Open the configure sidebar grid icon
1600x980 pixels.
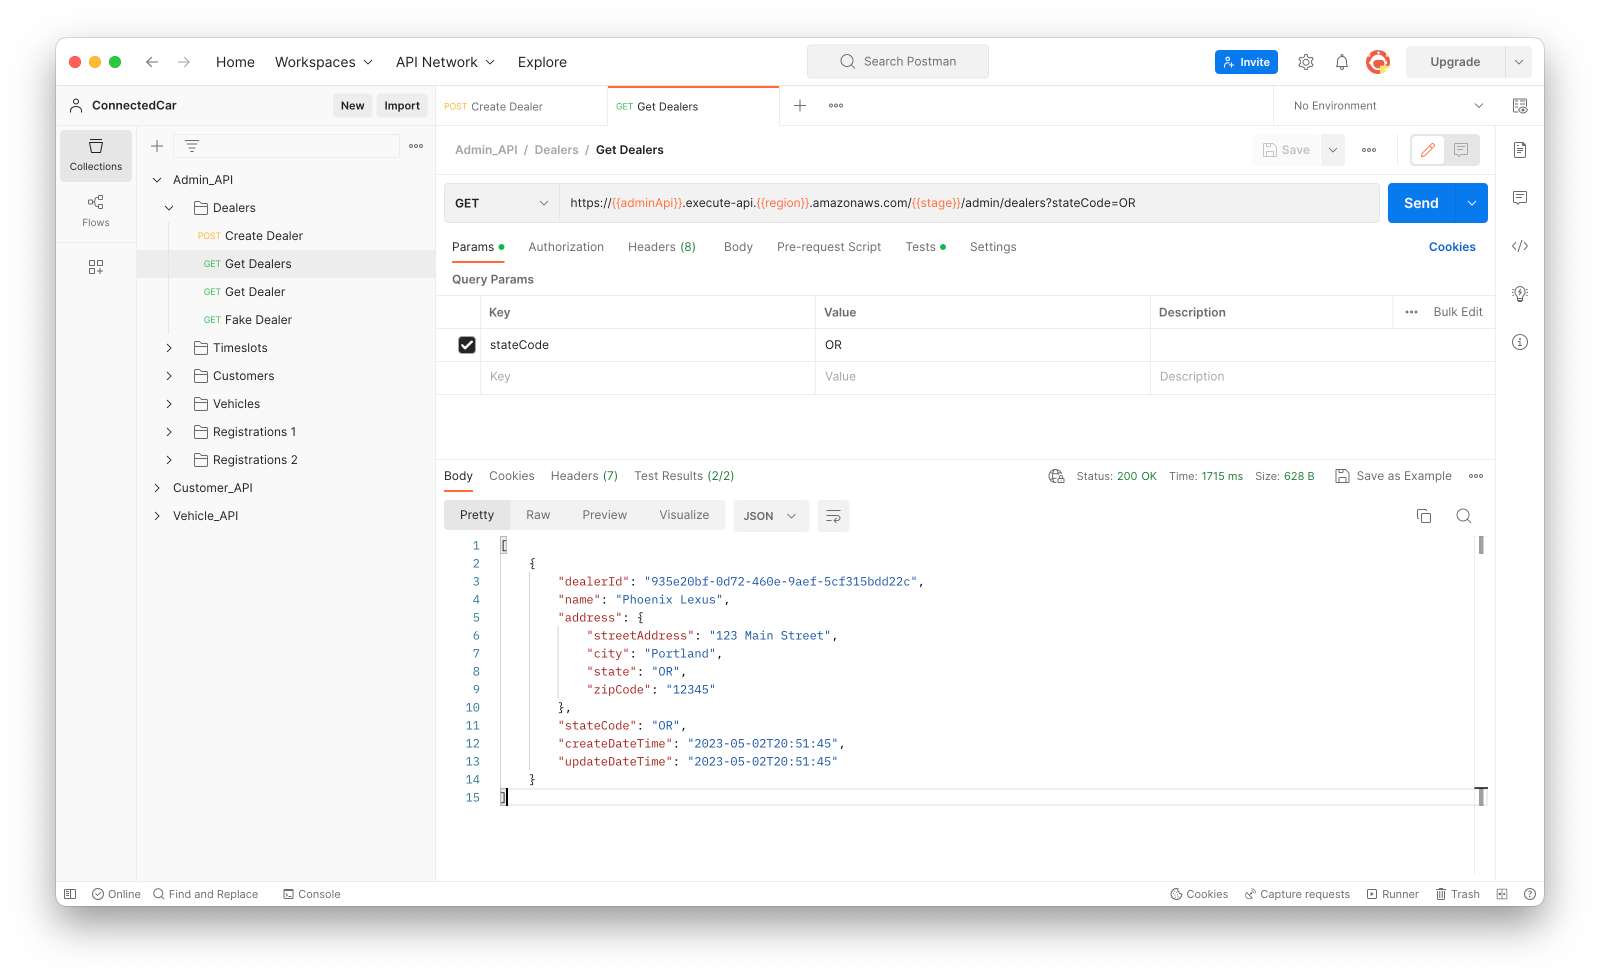click(x=96, y=267)
